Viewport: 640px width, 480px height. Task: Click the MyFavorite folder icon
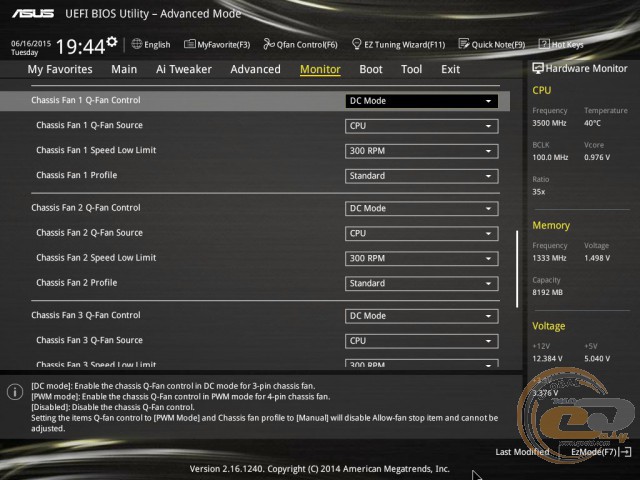click(189, 44)
